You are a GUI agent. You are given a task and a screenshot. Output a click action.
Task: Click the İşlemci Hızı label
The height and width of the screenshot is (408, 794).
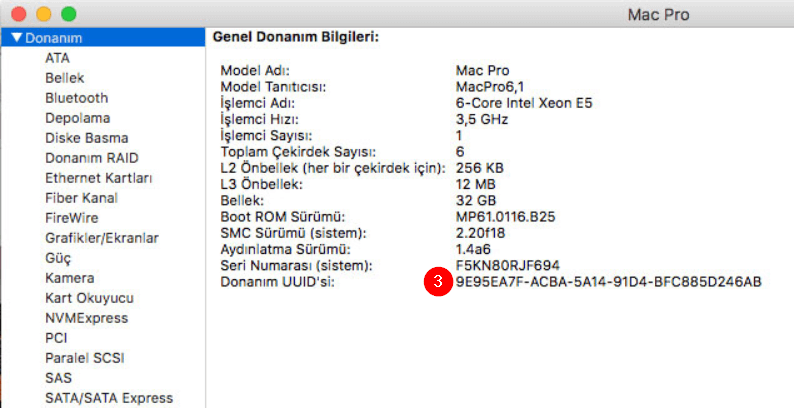click(259, 119)
